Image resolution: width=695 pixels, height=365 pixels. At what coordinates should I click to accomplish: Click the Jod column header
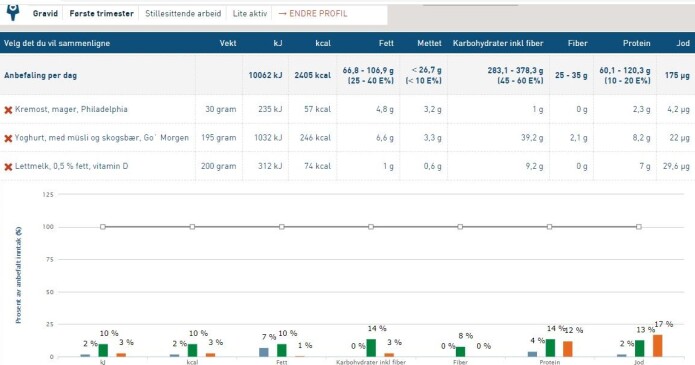tap(683, 43)
